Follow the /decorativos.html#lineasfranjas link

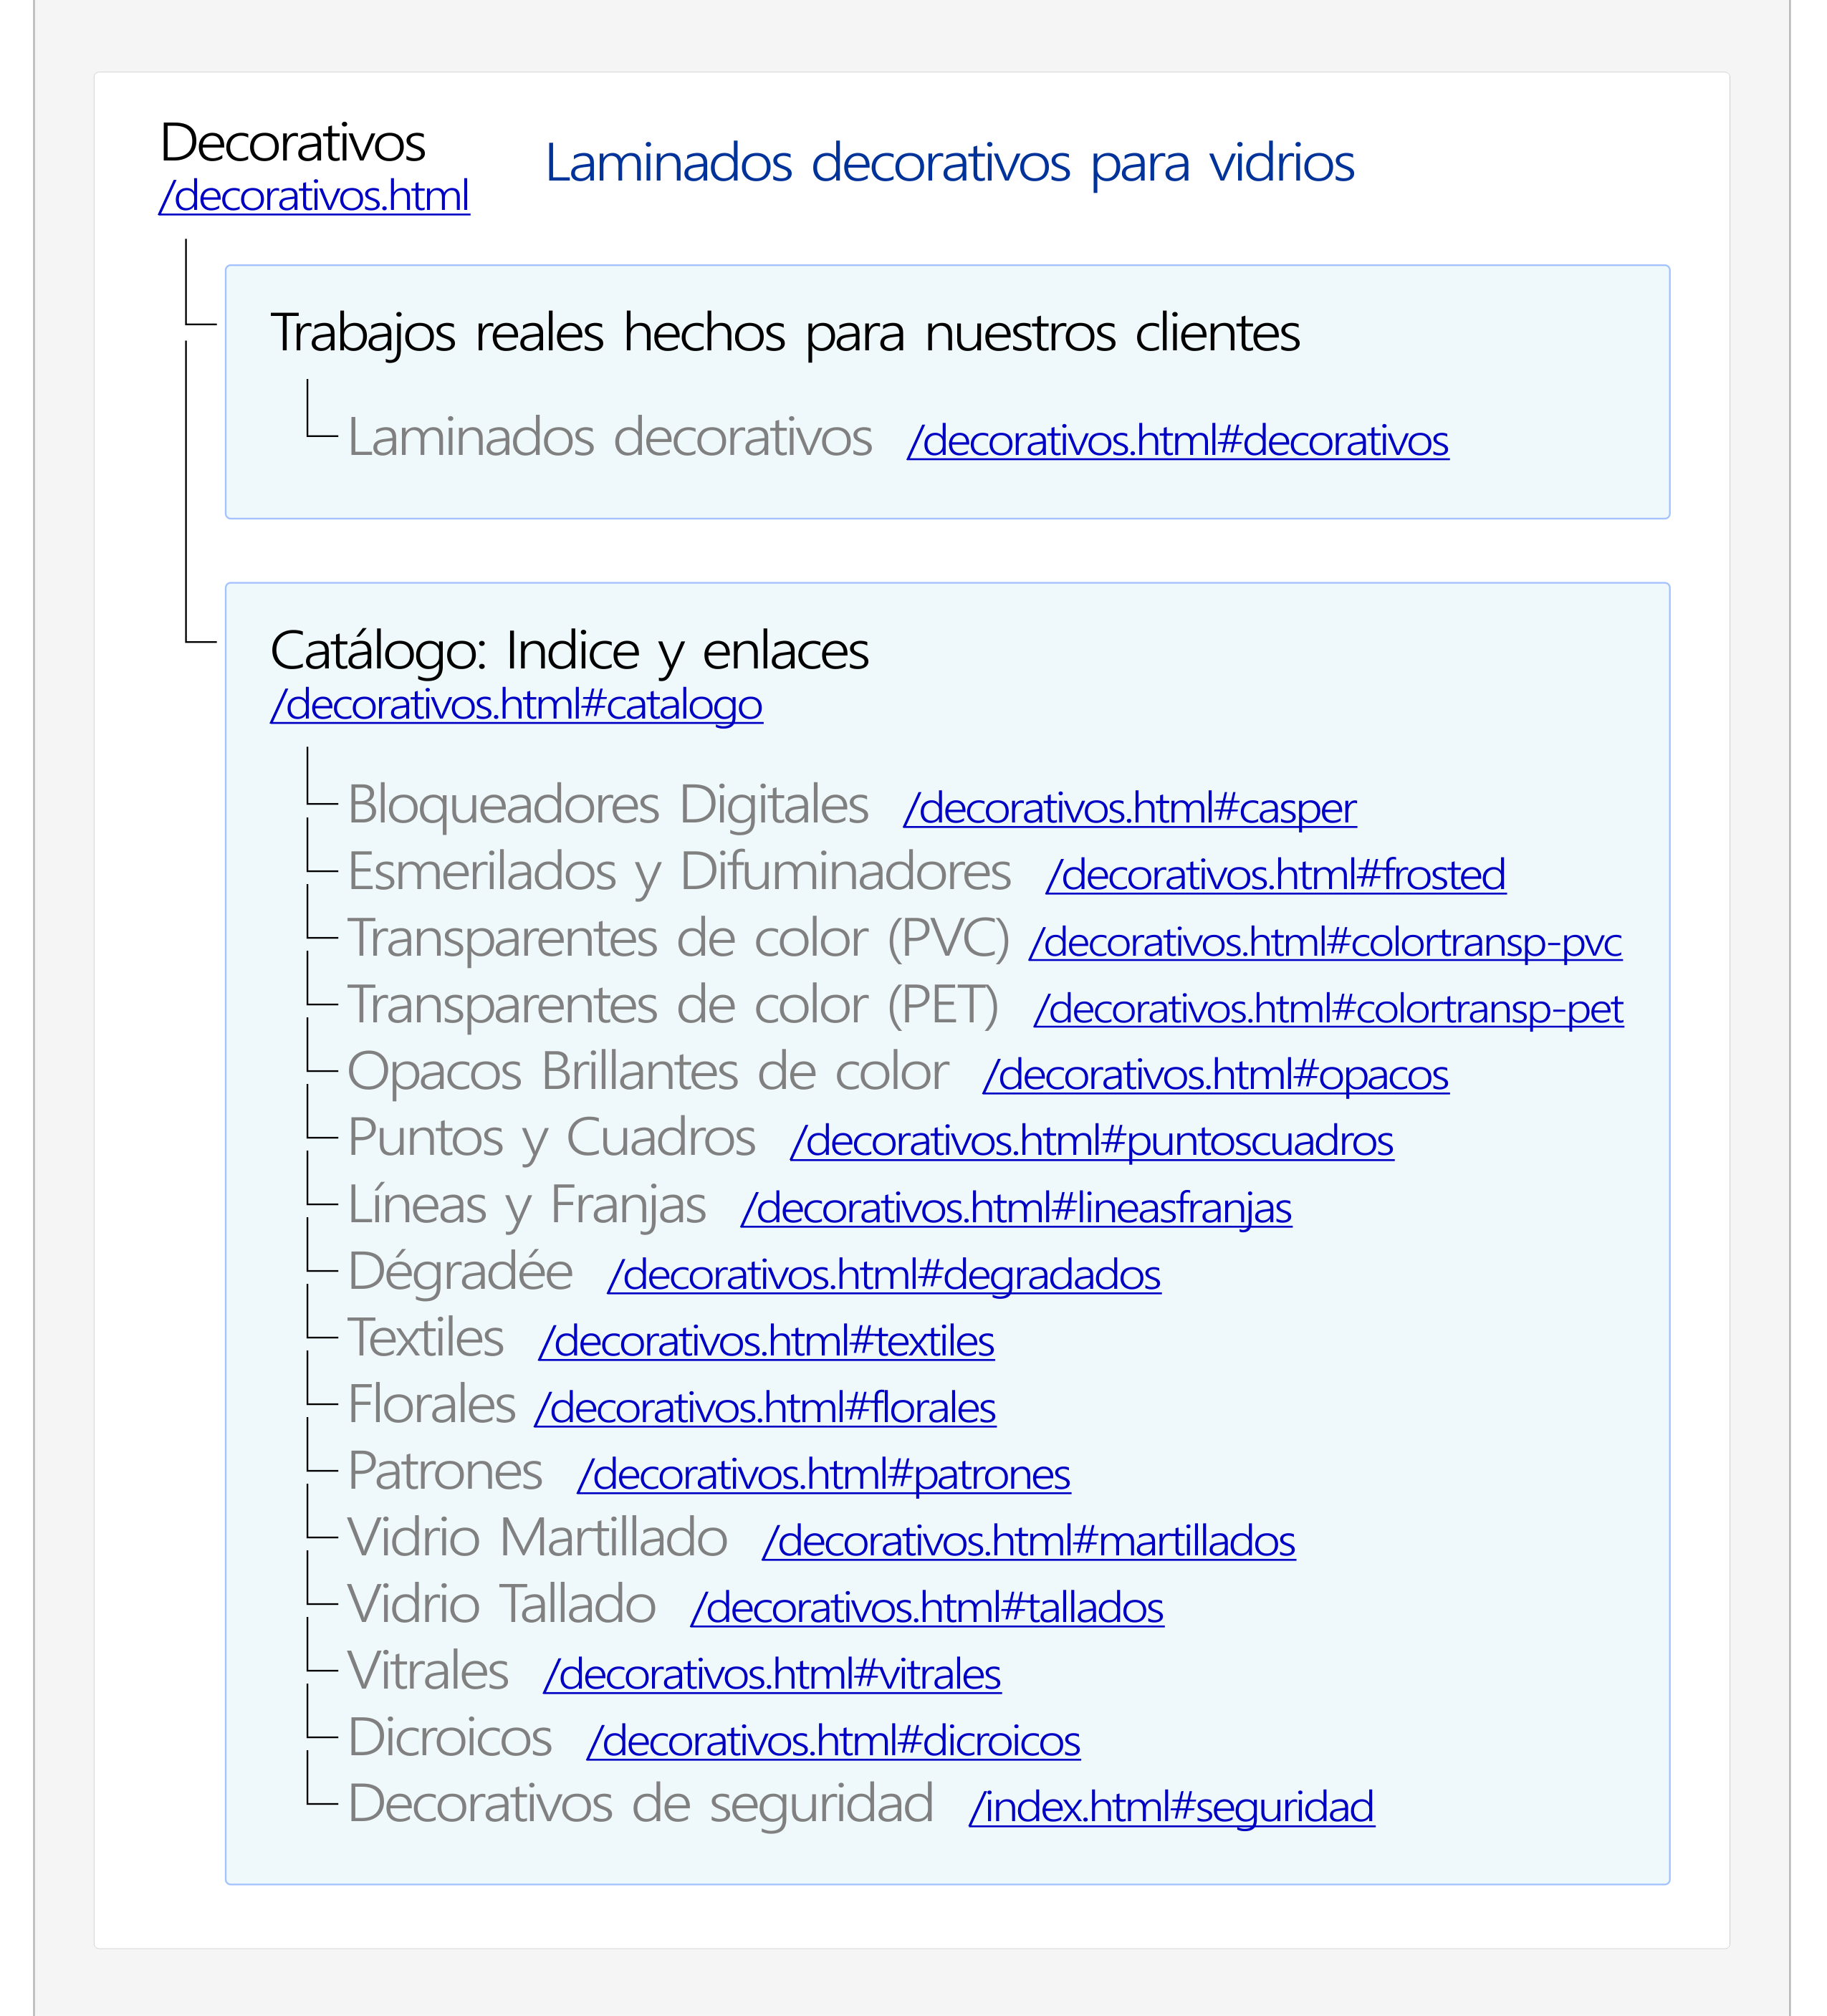pos(1017,1208)
